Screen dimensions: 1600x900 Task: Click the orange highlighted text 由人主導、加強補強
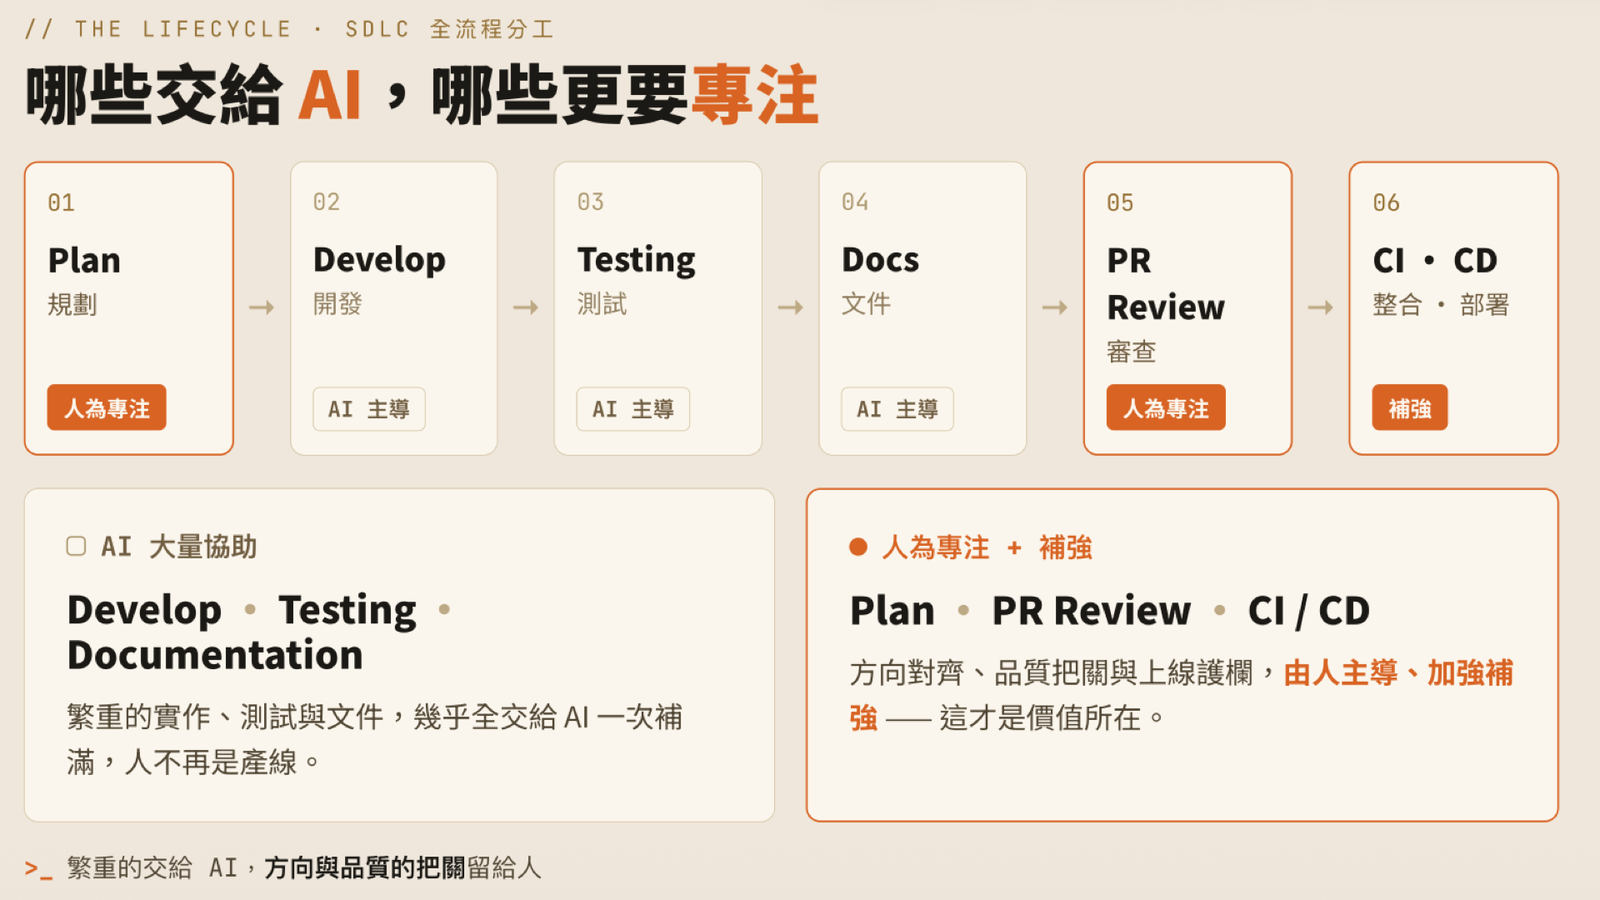[1181, 695]
